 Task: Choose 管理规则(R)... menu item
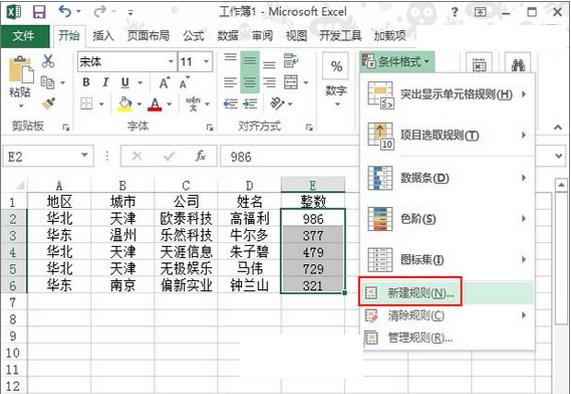click(447, 338)
